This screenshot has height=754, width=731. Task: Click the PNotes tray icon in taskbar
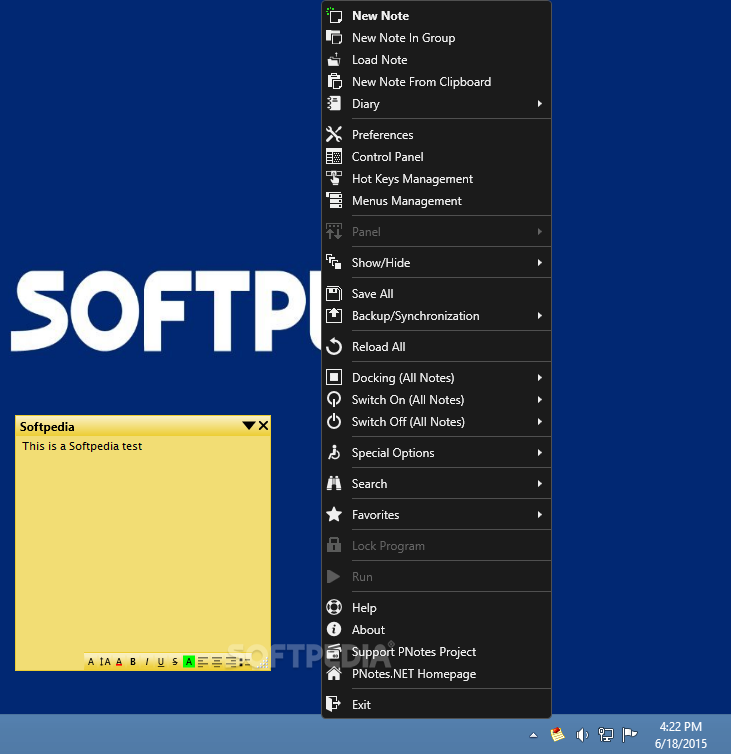click(x=557, y=734)
